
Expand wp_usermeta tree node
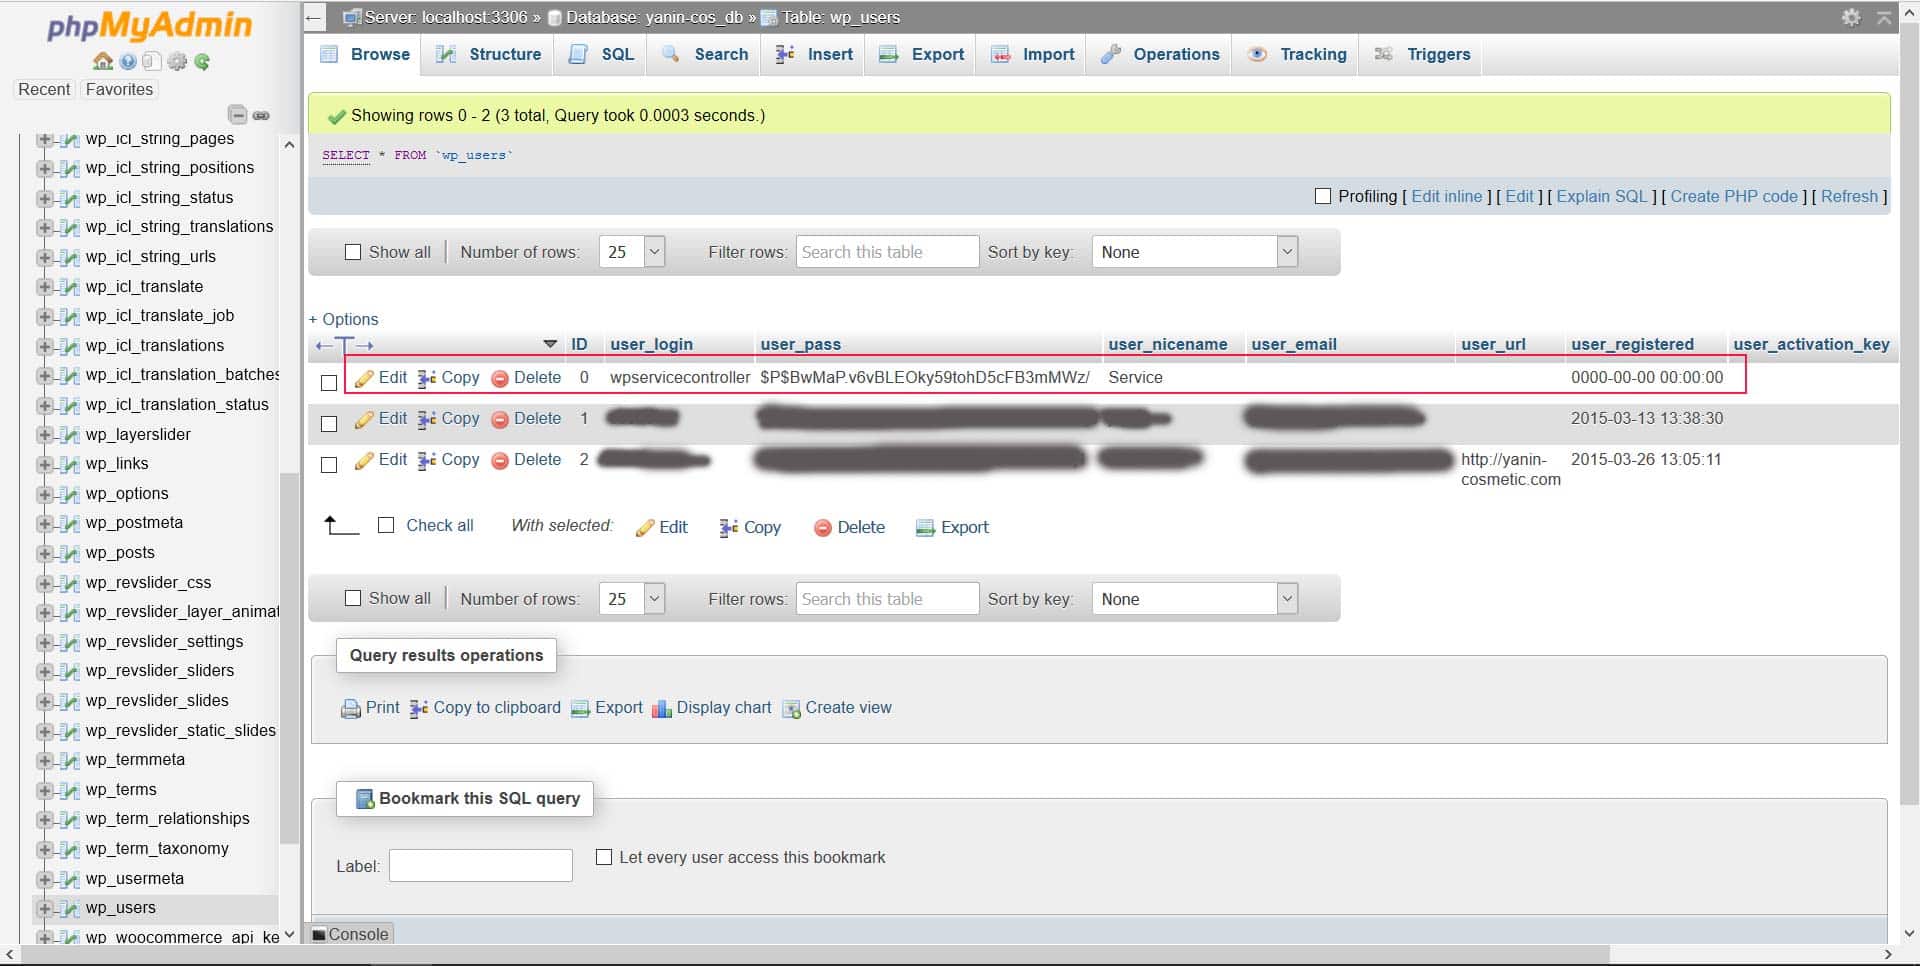point(44,879)
